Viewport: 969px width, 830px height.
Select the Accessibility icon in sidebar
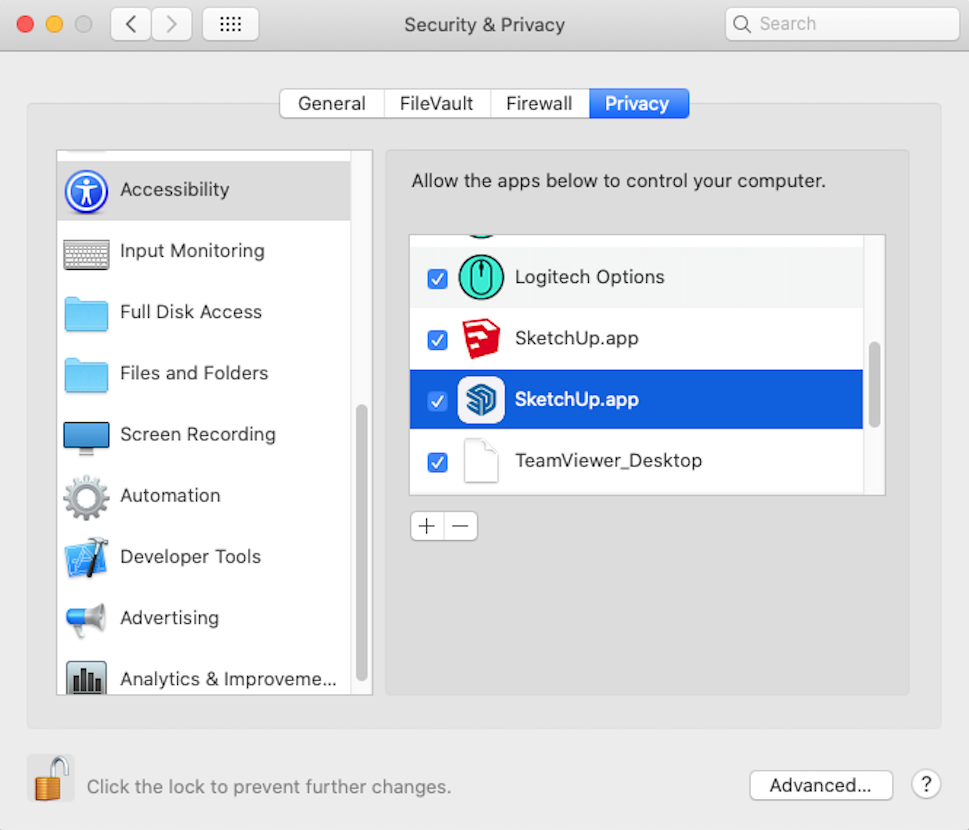[x=86, y=190]
